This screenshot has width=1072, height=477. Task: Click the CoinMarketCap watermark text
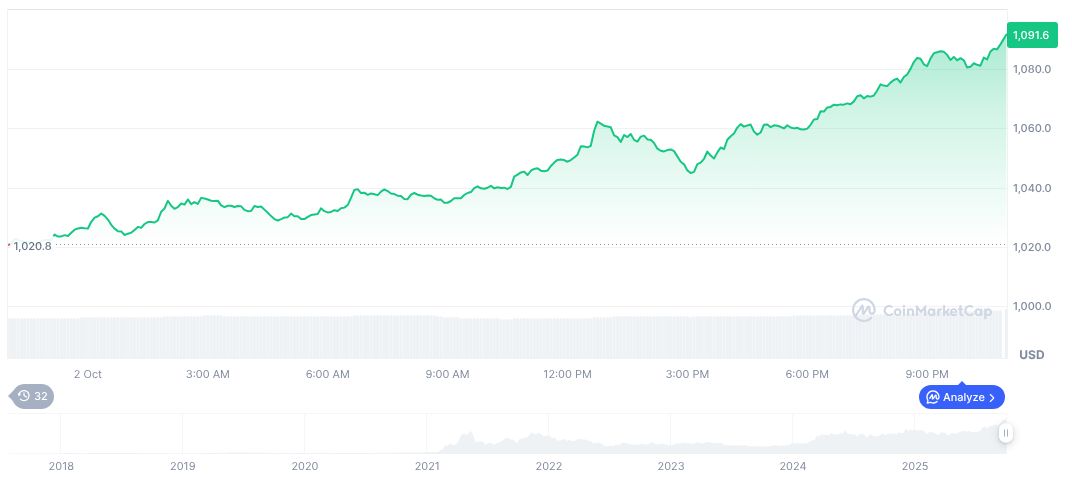coord(937,311)
